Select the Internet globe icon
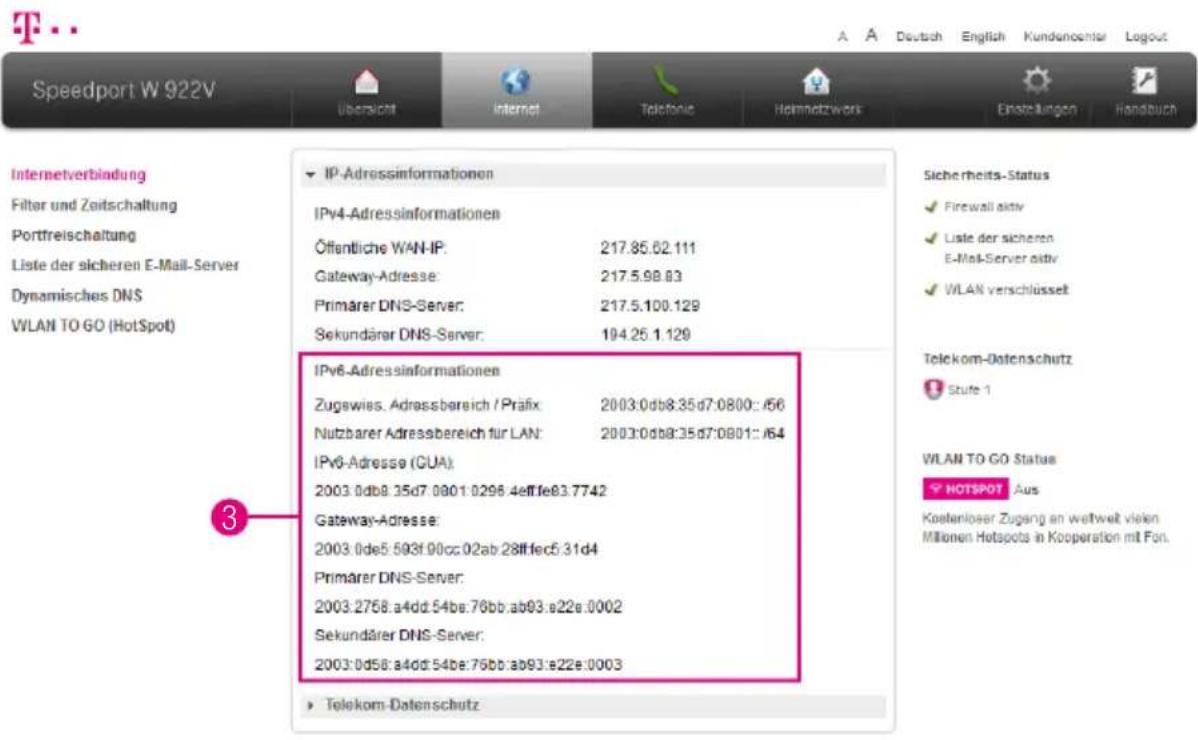Viewport: 1198px width, 740px height. coord(516,81)
